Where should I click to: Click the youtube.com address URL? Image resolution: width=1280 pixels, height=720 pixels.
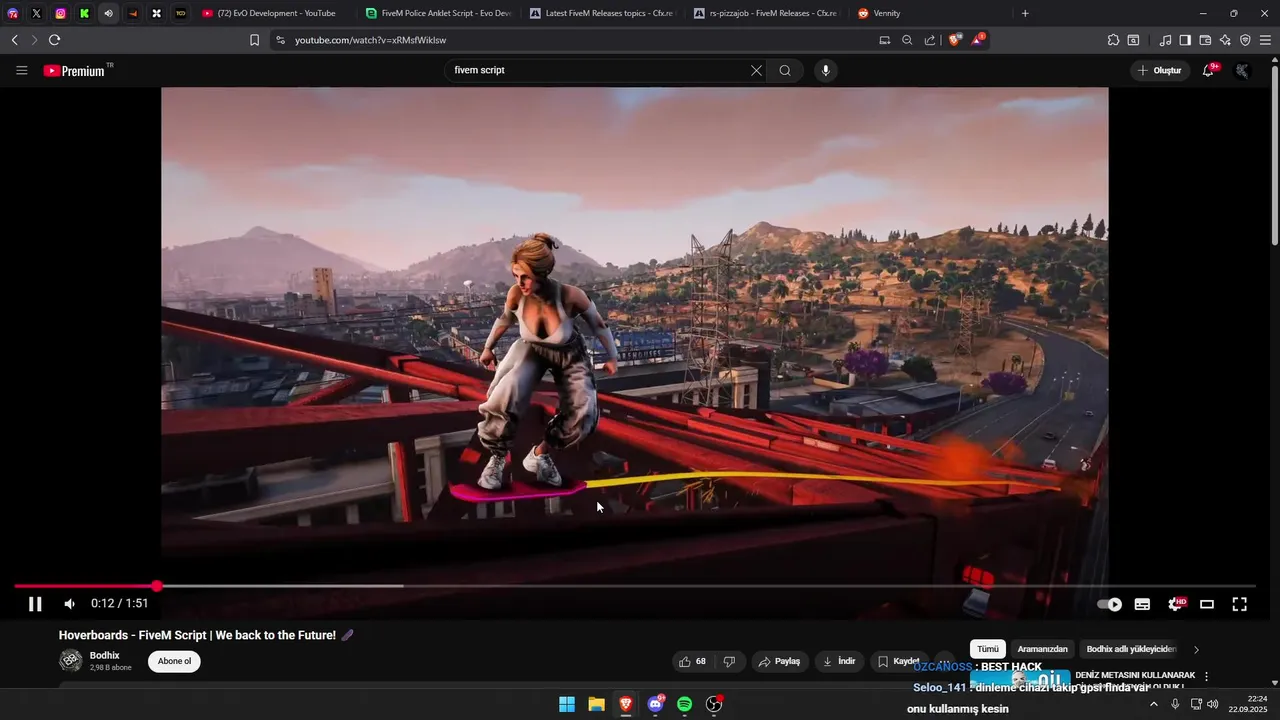(x=370, y=40)
